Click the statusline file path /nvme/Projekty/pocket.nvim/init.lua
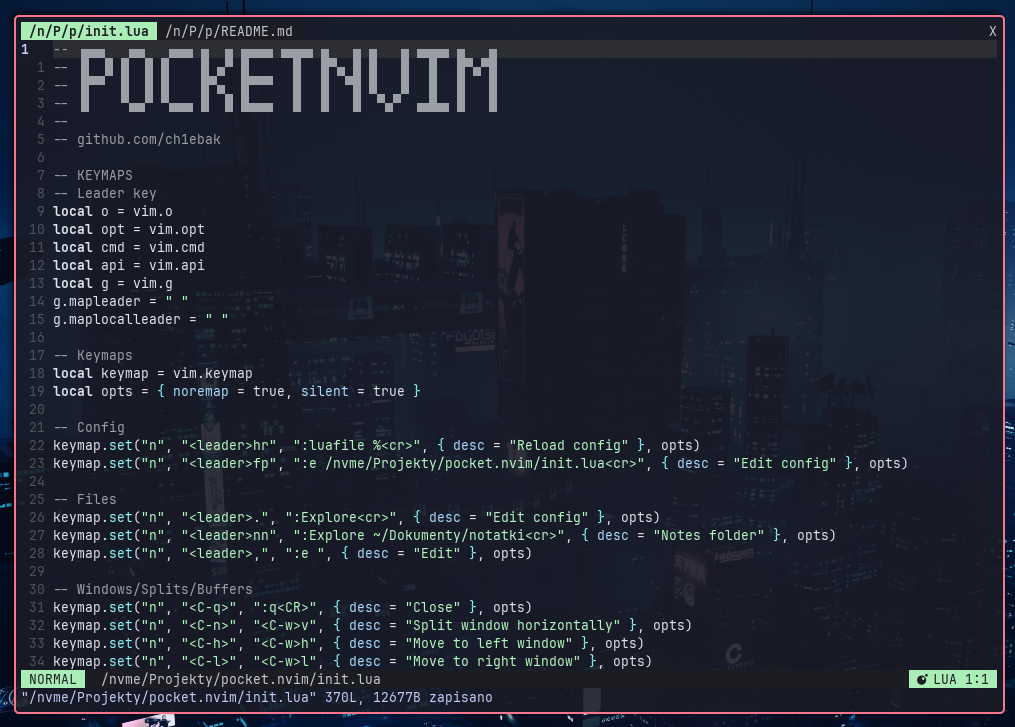 click(x=241, y=679)
